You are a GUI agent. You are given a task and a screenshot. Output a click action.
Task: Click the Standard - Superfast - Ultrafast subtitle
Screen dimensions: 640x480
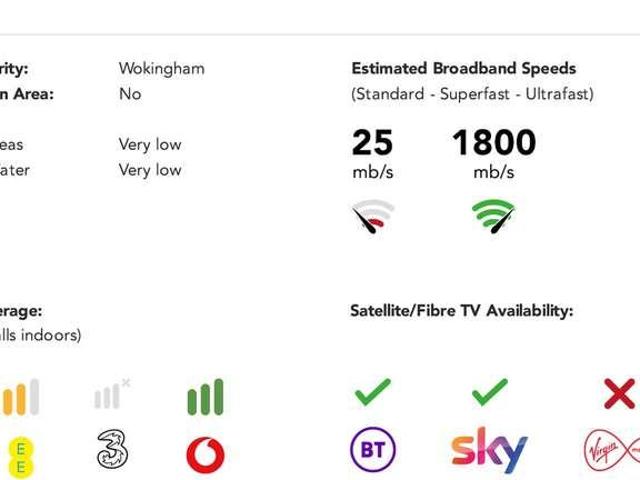(472, 94)
